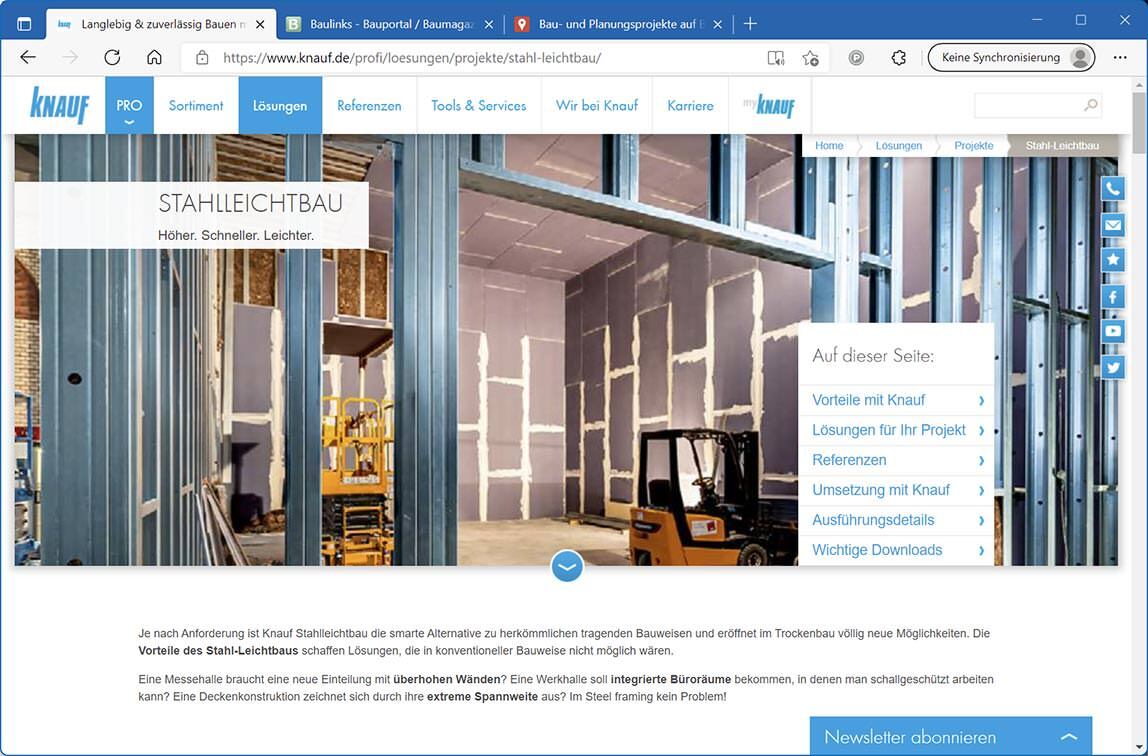Jump to Referenzen section in sidebar list
The width and height of the screenshot is (1148, 756).
(x=897, y=460)
